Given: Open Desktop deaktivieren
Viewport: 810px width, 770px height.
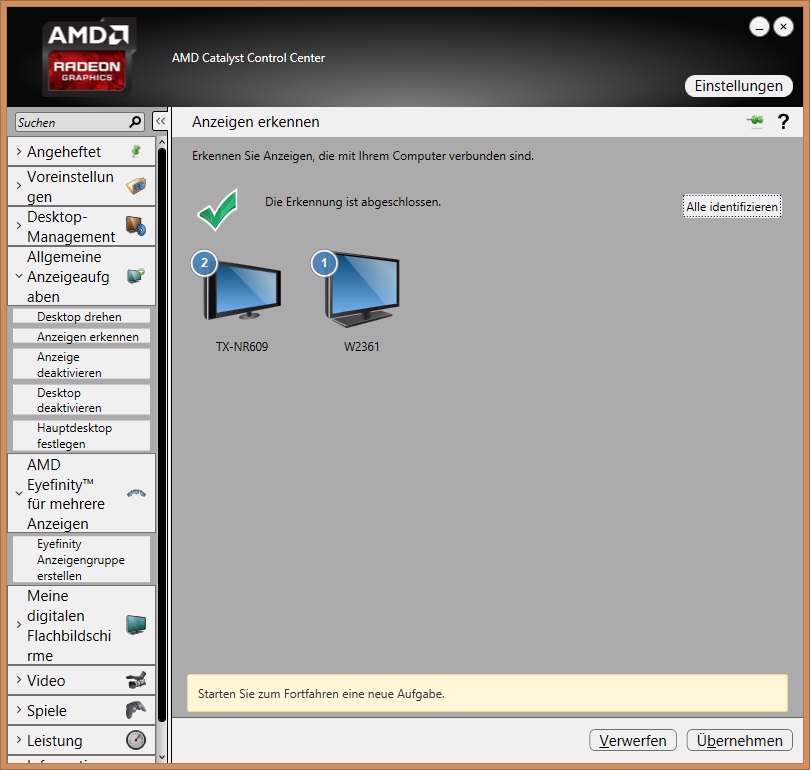Looking at the screenshot, I should [82, 400].
